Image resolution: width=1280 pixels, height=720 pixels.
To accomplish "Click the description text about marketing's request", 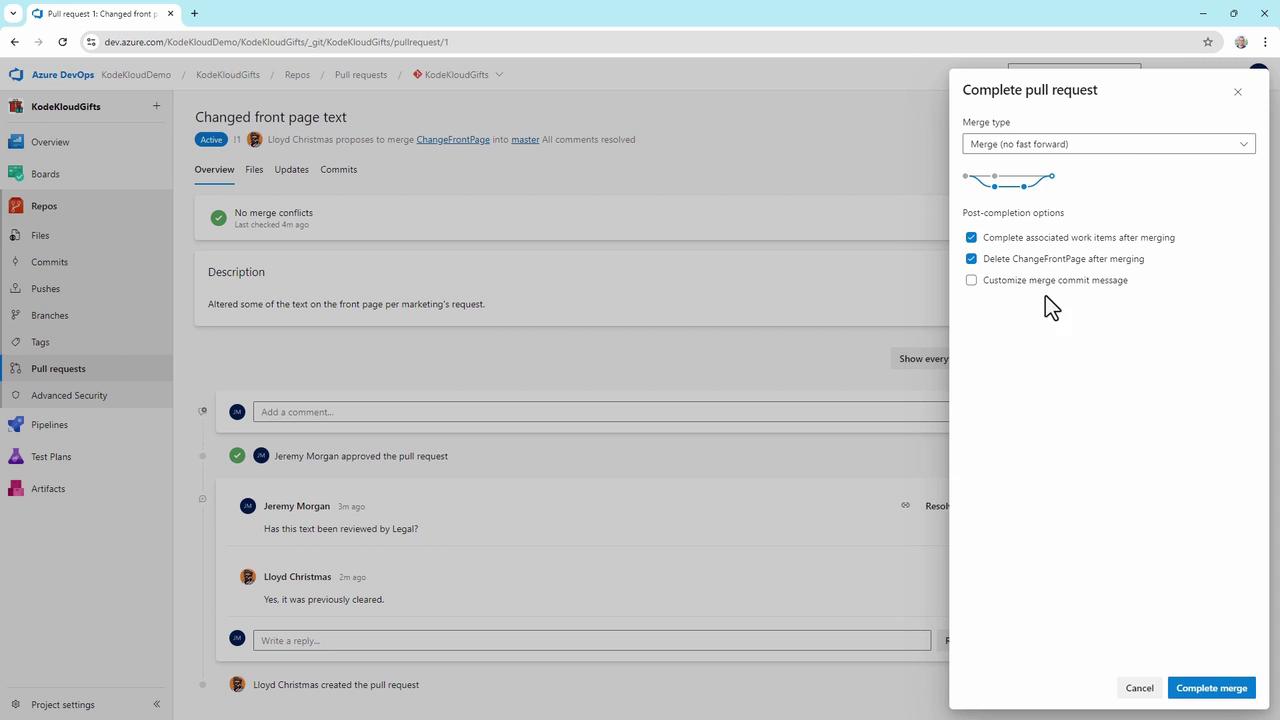I will click(346, 304).
